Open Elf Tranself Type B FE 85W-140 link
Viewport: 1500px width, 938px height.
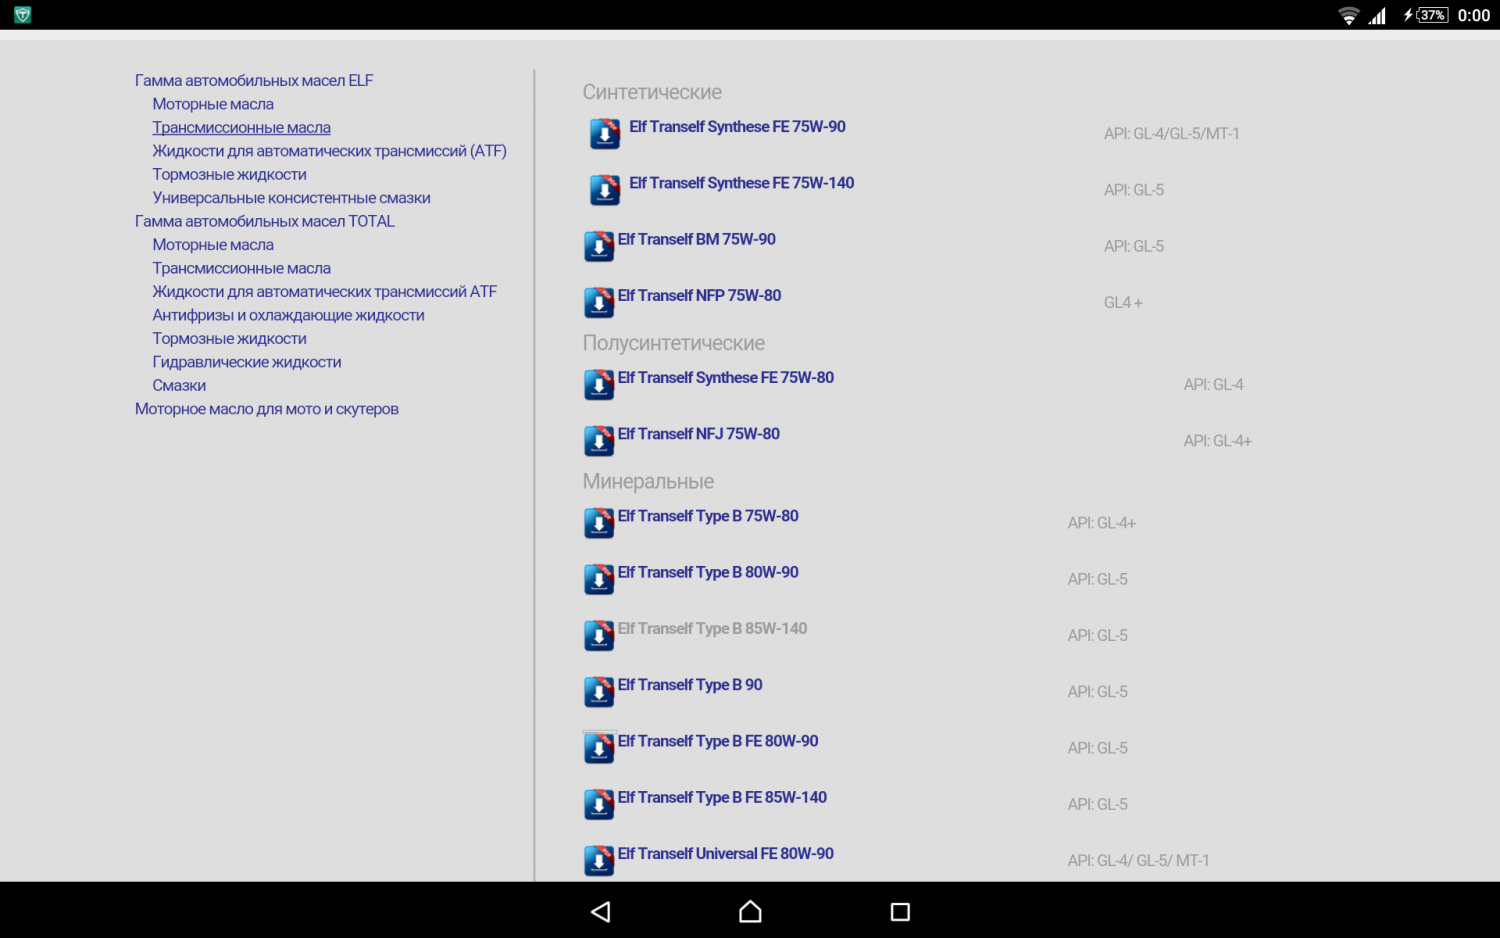click(x=722, y=797)
